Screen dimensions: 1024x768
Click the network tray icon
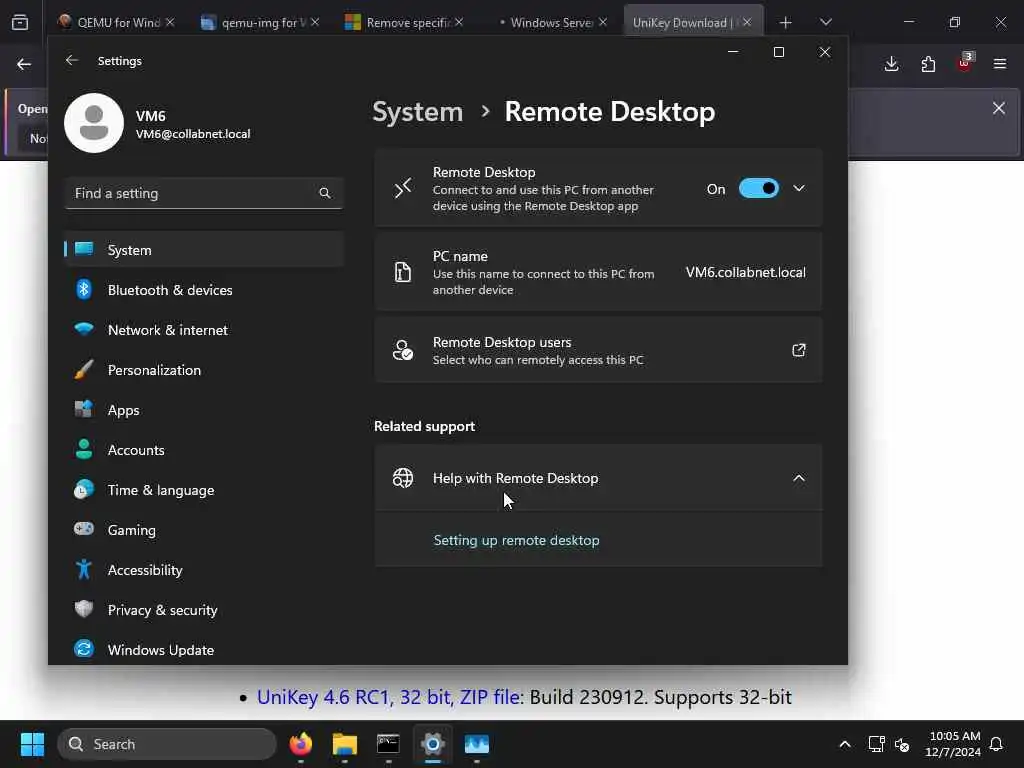tap(876, 744)
